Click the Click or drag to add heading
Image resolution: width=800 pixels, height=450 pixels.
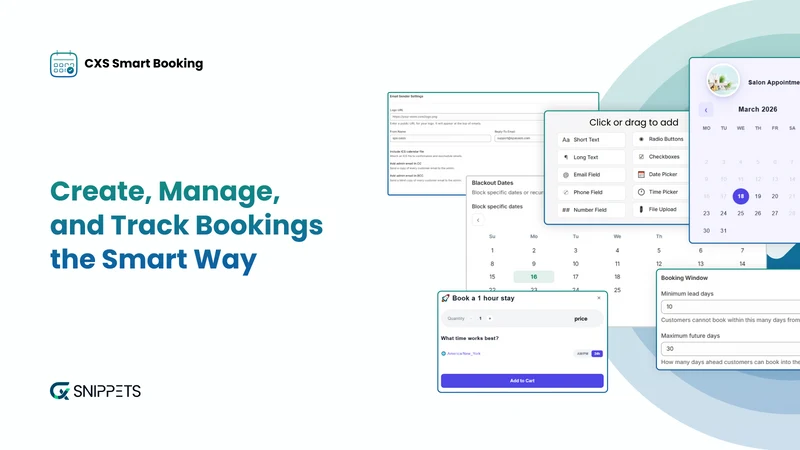[x=634, y=122]
